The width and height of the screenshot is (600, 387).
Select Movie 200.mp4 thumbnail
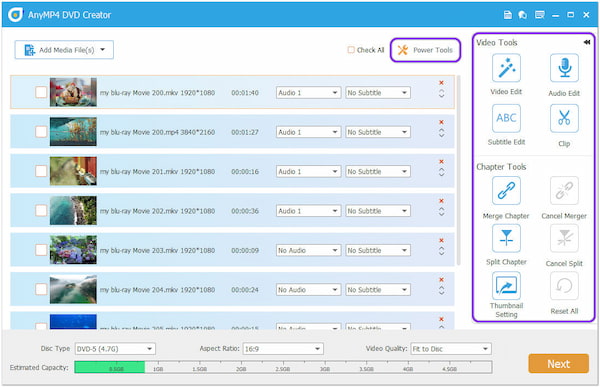click(73, 132)
